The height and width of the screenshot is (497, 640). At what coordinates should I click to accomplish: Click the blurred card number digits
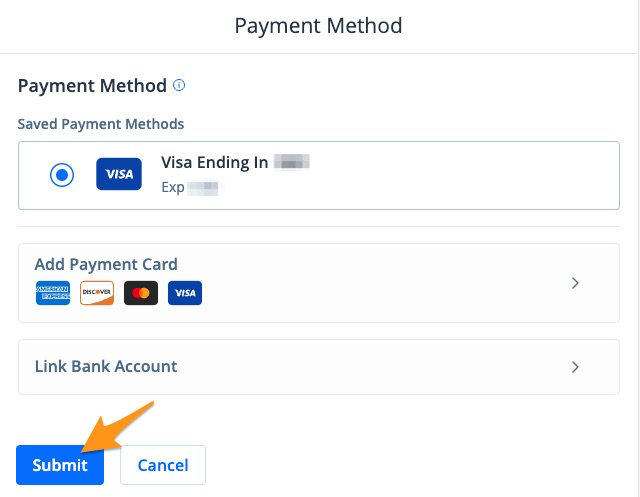pos(292,162)
